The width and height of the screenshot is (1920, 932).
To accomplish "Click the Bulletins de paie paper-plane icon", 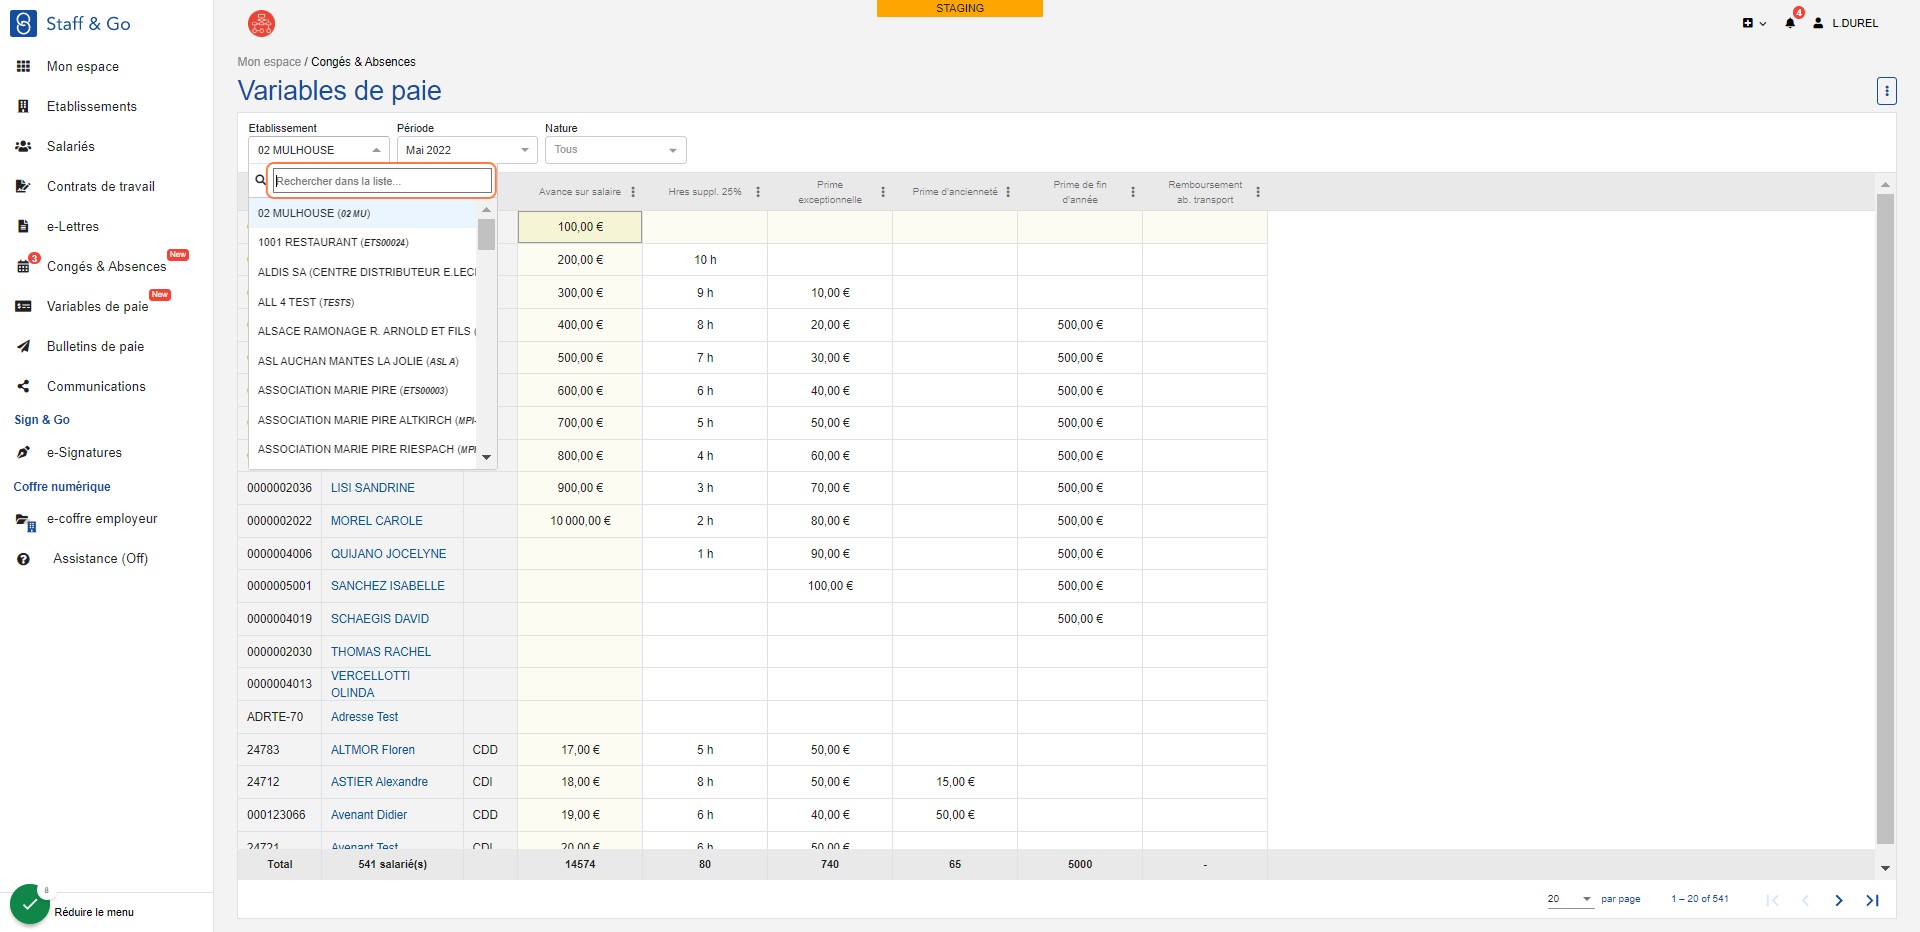I will [23, 347].
